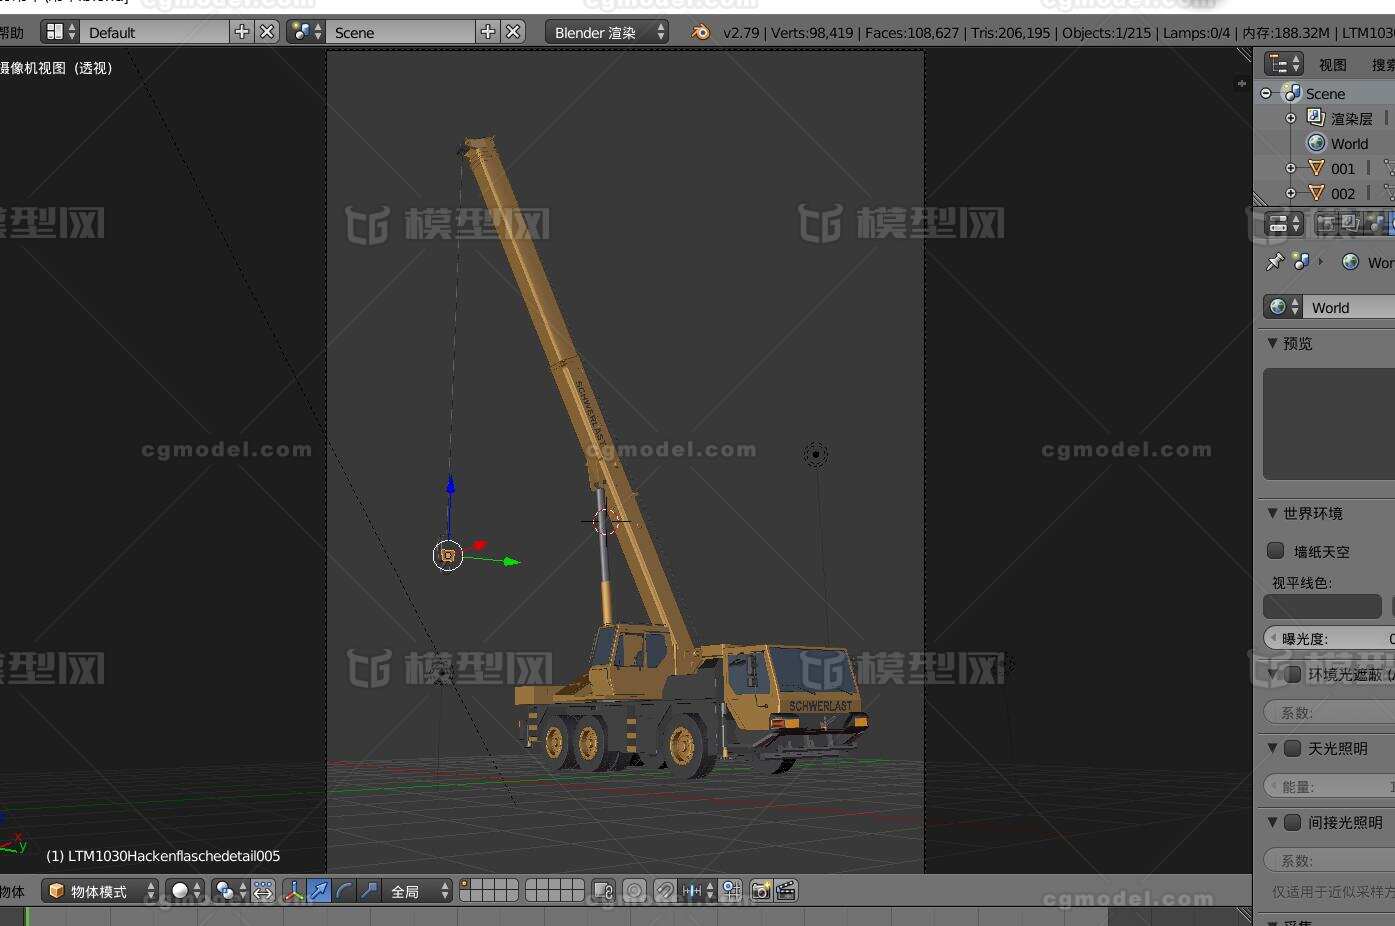Open the 物体模式 mode dropdown
Image resolution: width=1395 pixels, height=926 pixels.
(100, 891)
